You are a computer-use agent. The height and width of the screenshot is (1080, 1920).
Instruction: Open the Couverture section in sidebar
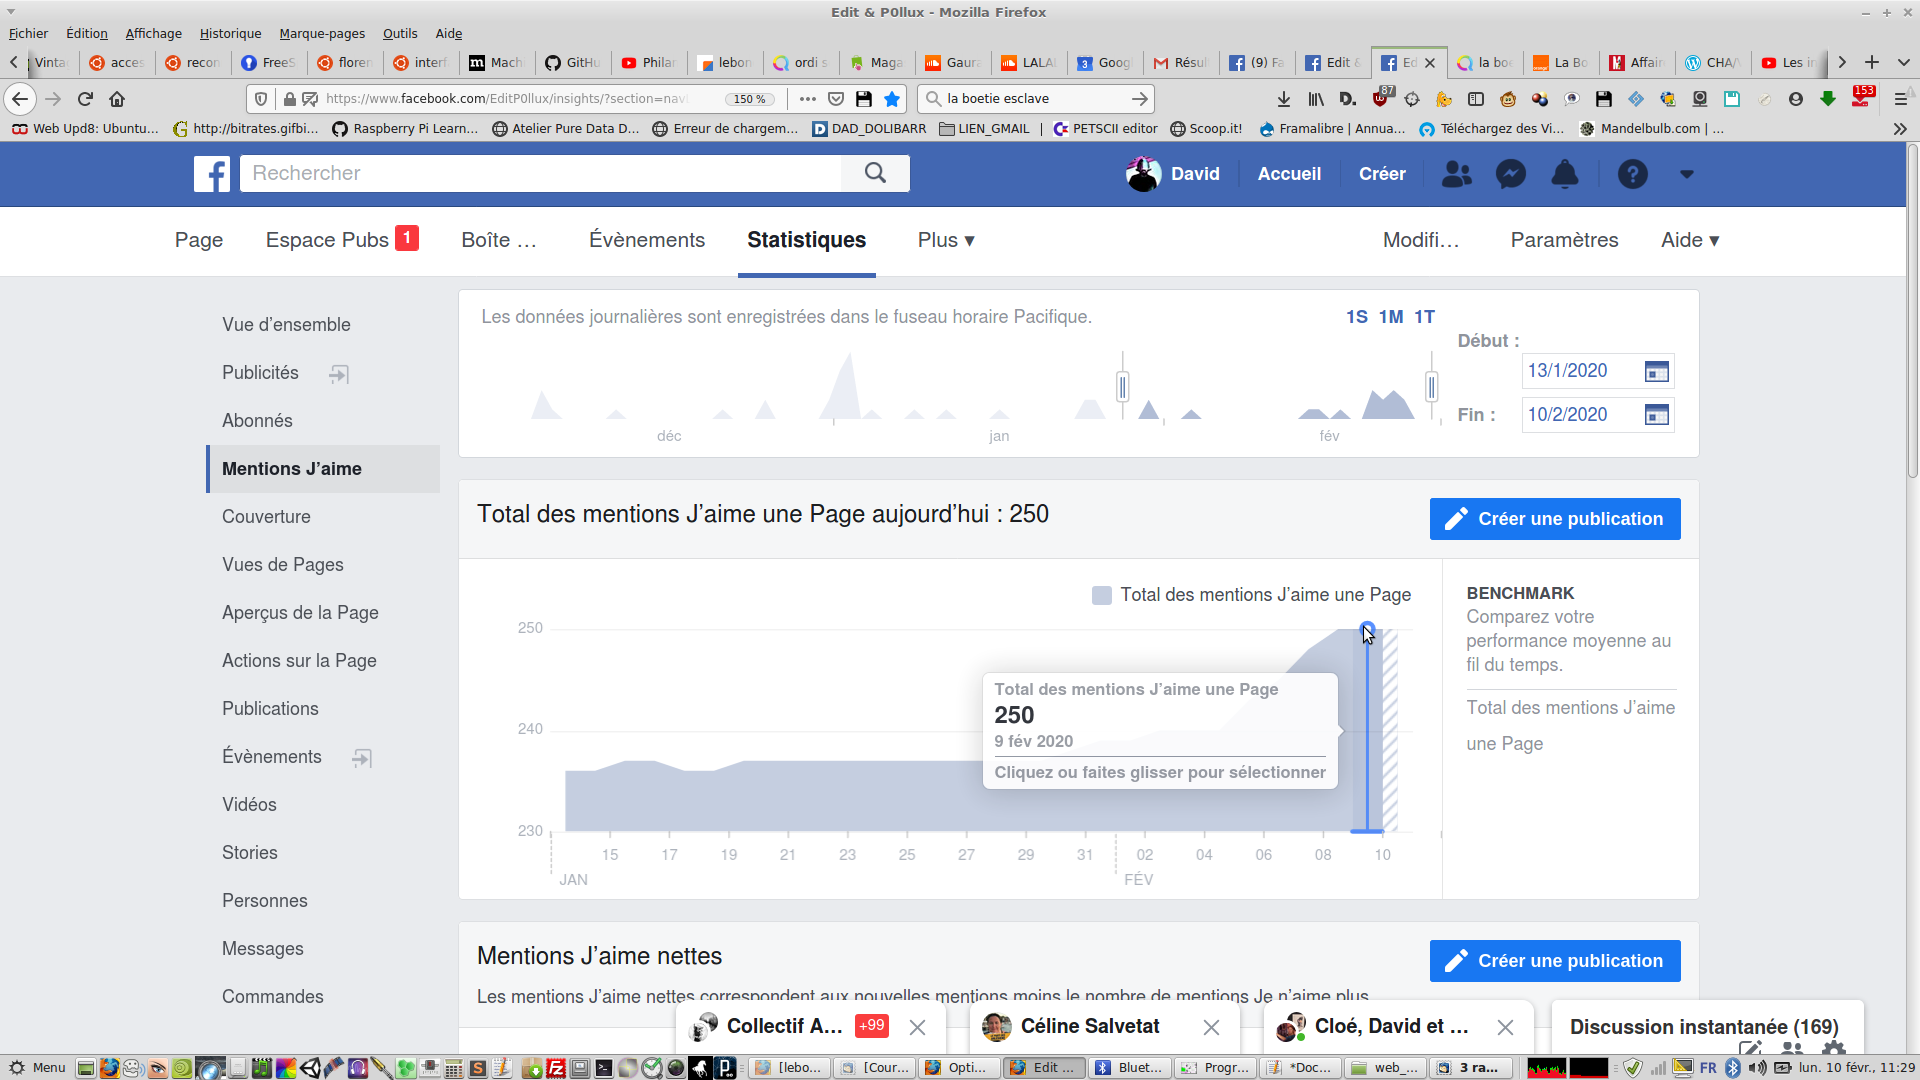click(x=266, y=517)
